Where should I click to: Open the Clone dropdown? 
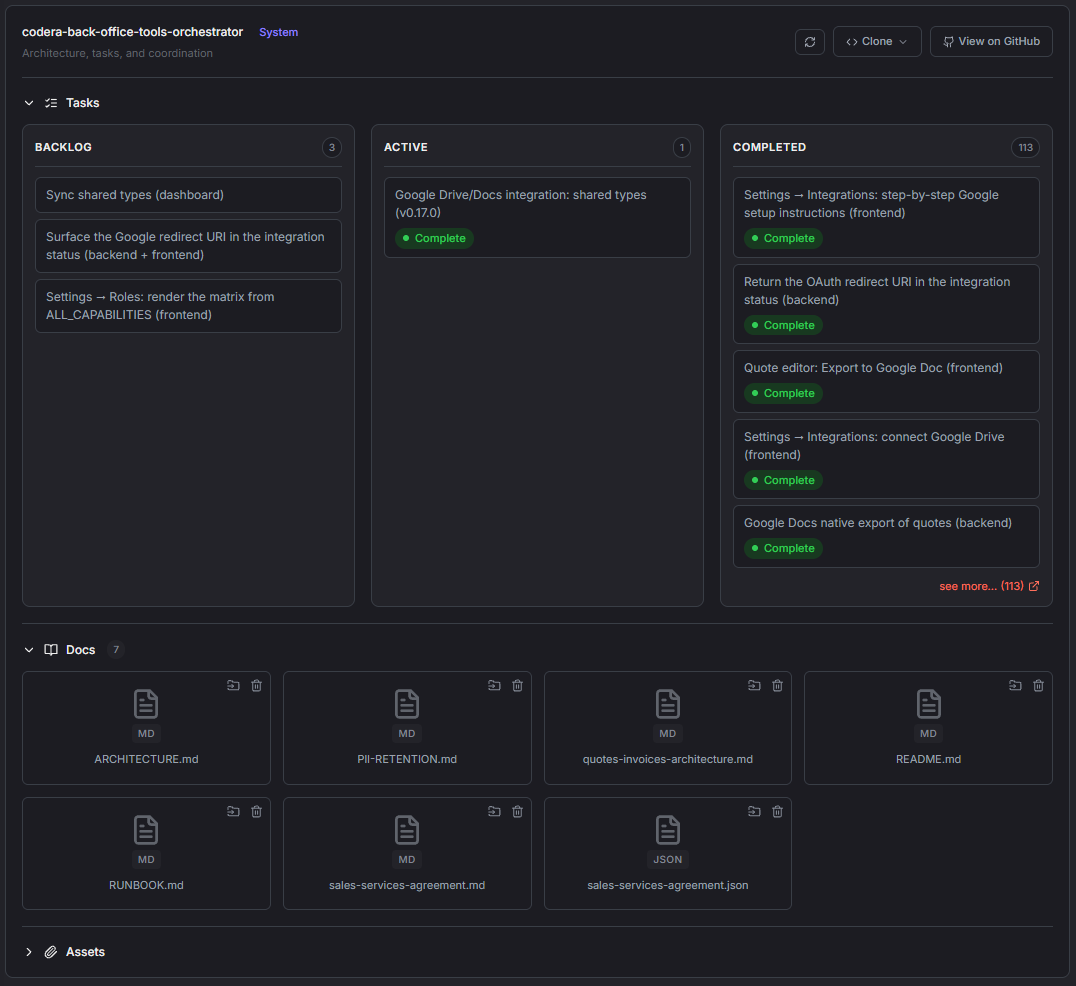[x=877, y=42]
